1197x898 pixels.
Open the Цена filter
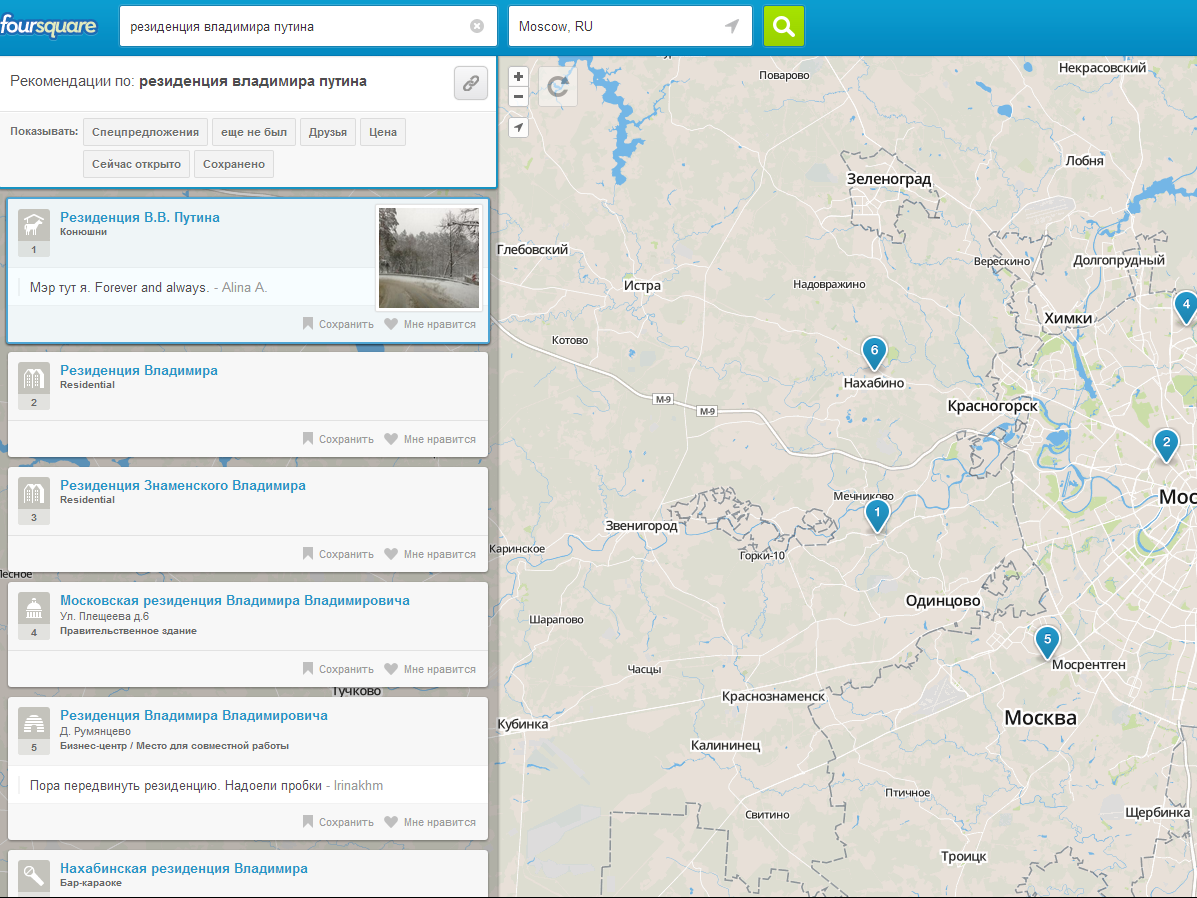pos(383,132)
